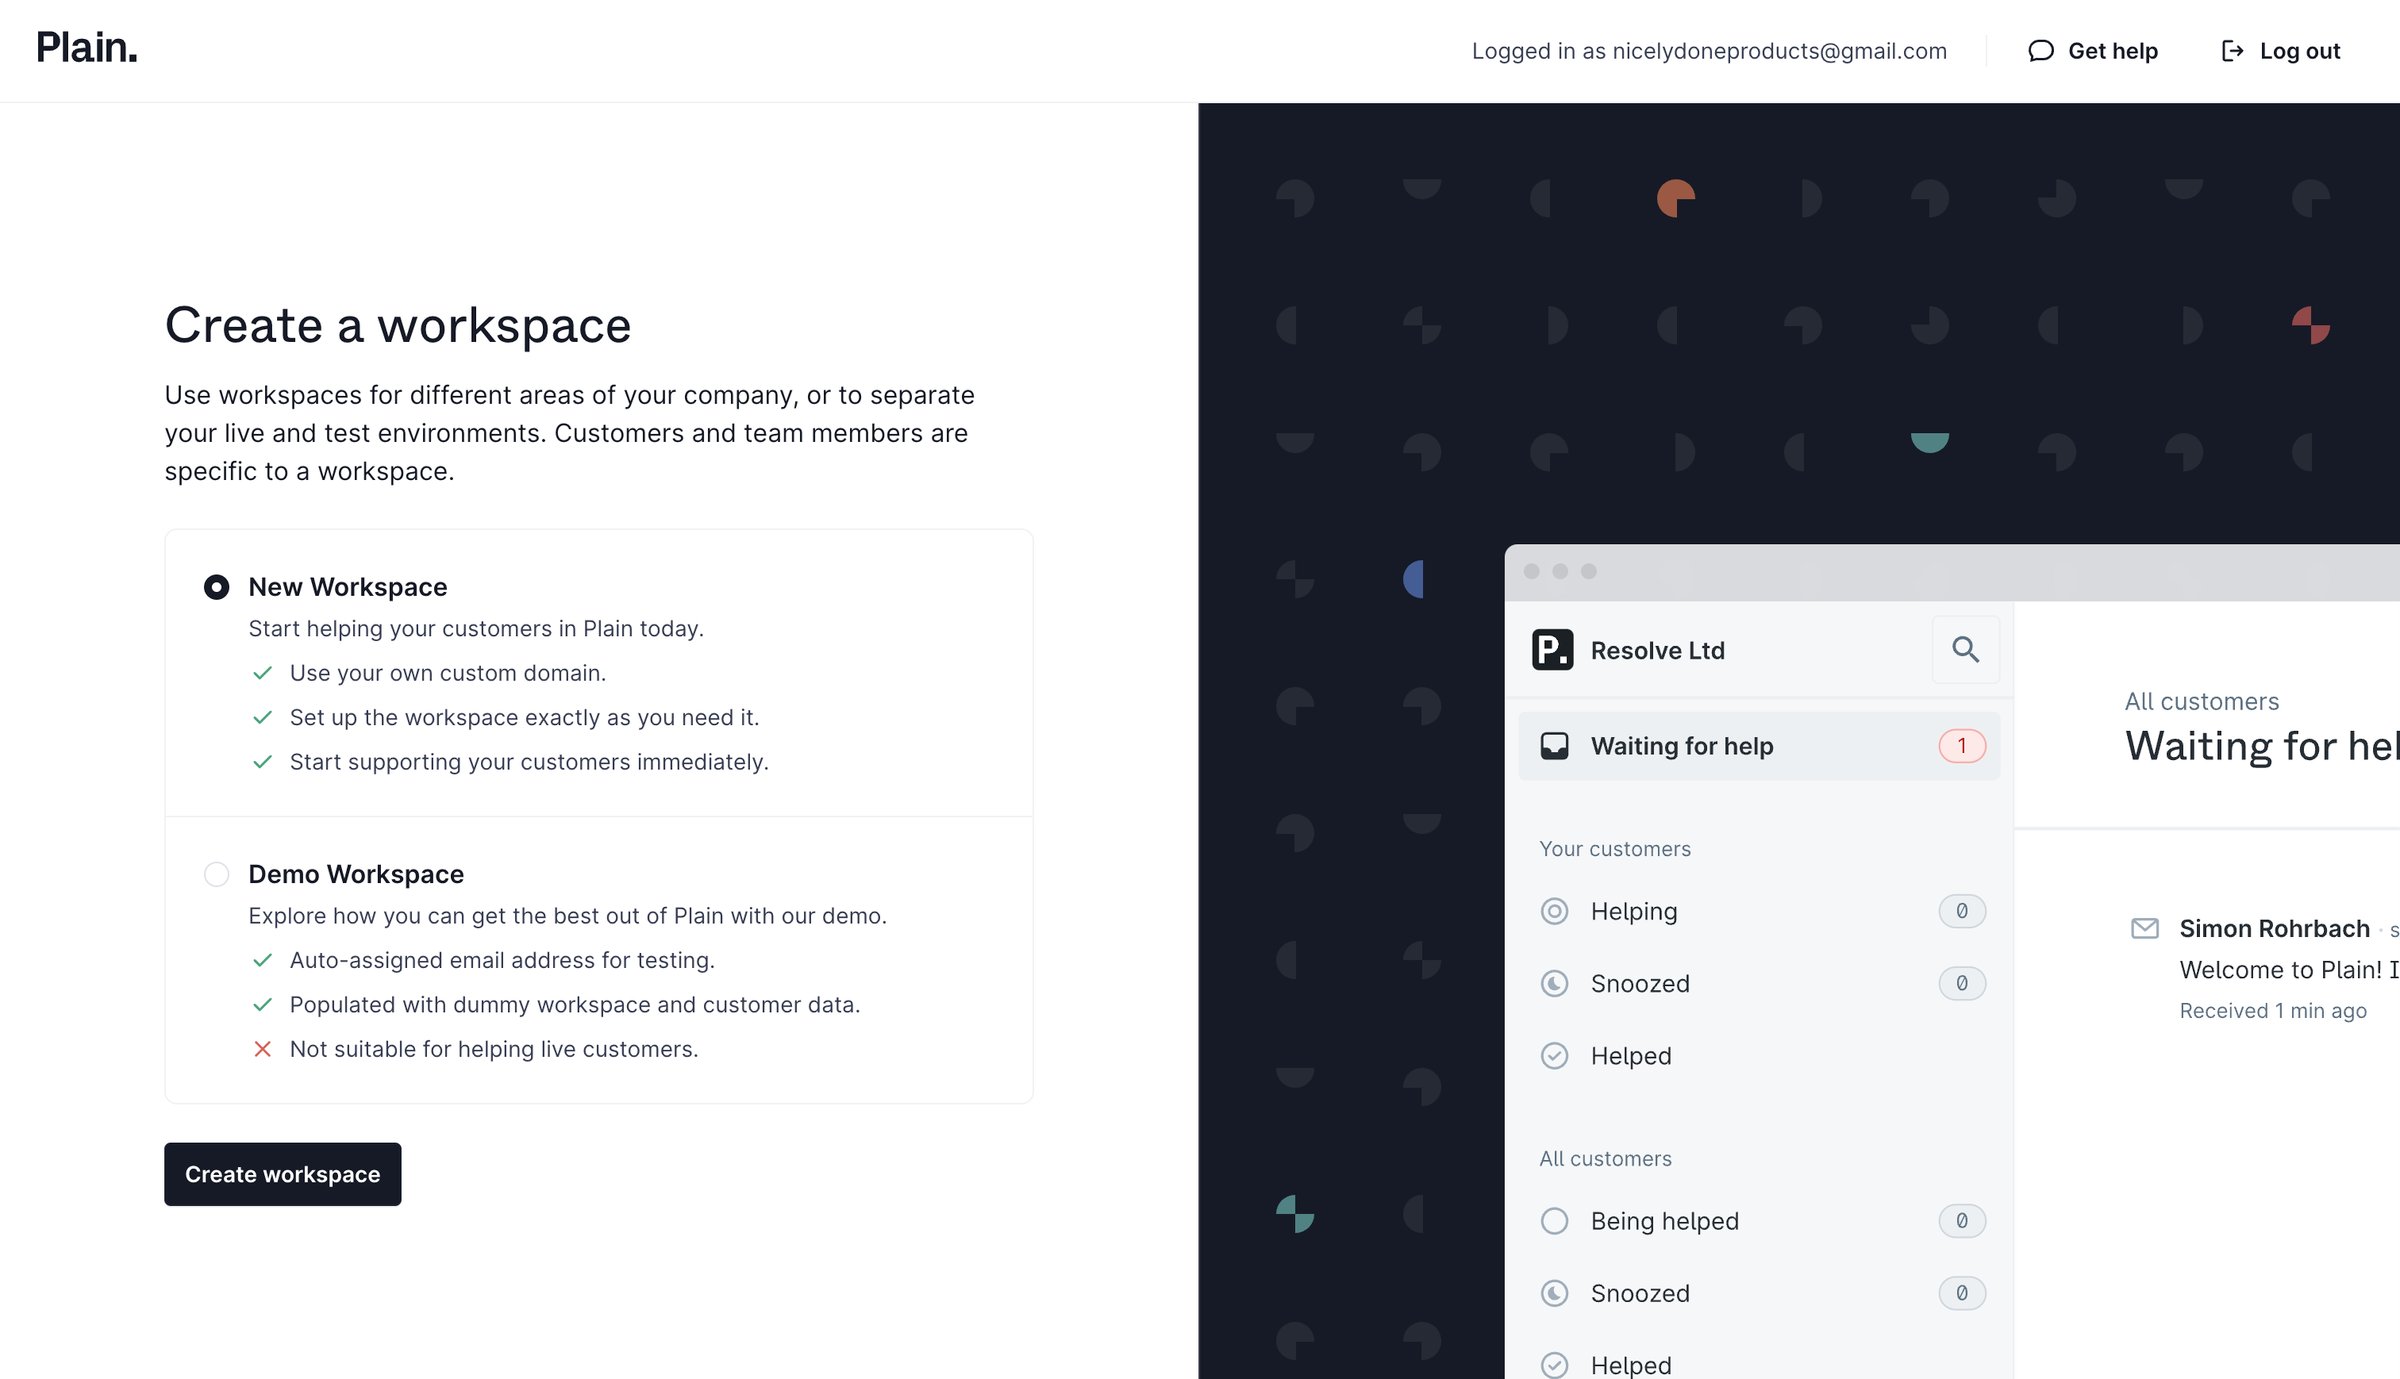2400x1379 pixels.
Task: Click the Create workspace button
Action: click(x=282, y=1174)
